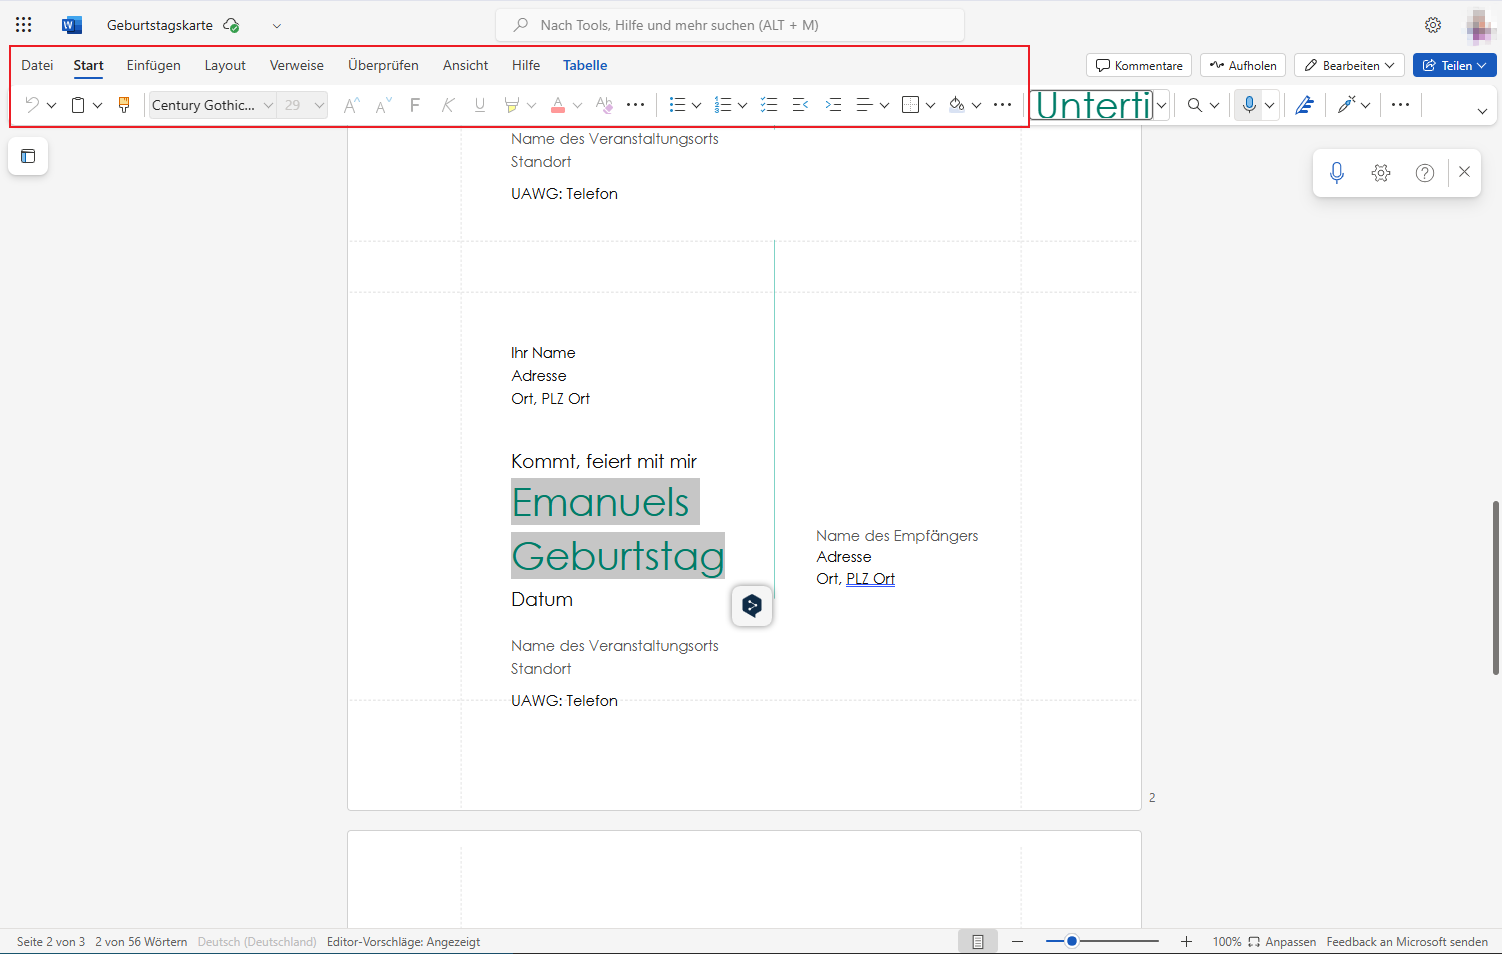Clear formatting with the eraser icon
The width and height of the screenshot is (1502, 954).
pyautogui.click(x=604, y=105)
